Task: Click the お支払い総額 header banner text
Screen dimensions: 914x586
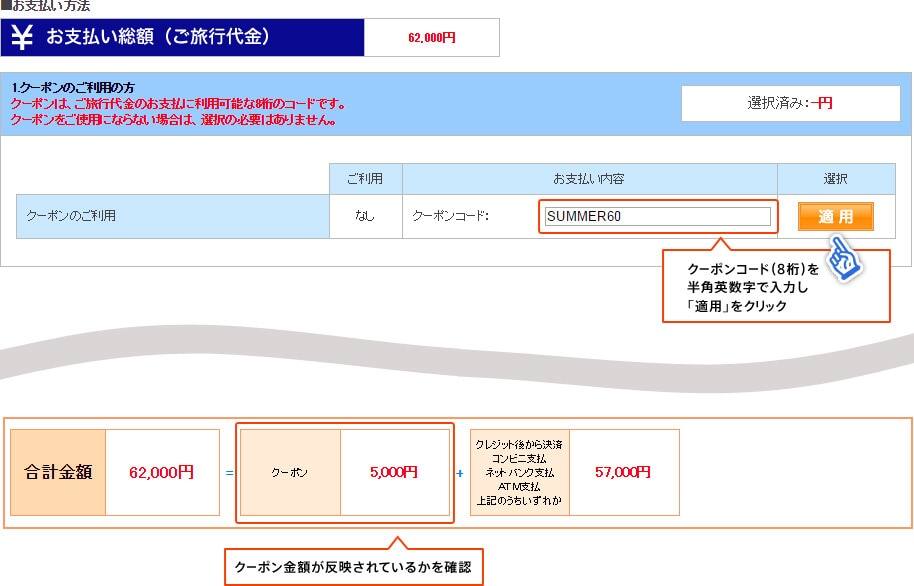Action: click(x=158, y=37)
